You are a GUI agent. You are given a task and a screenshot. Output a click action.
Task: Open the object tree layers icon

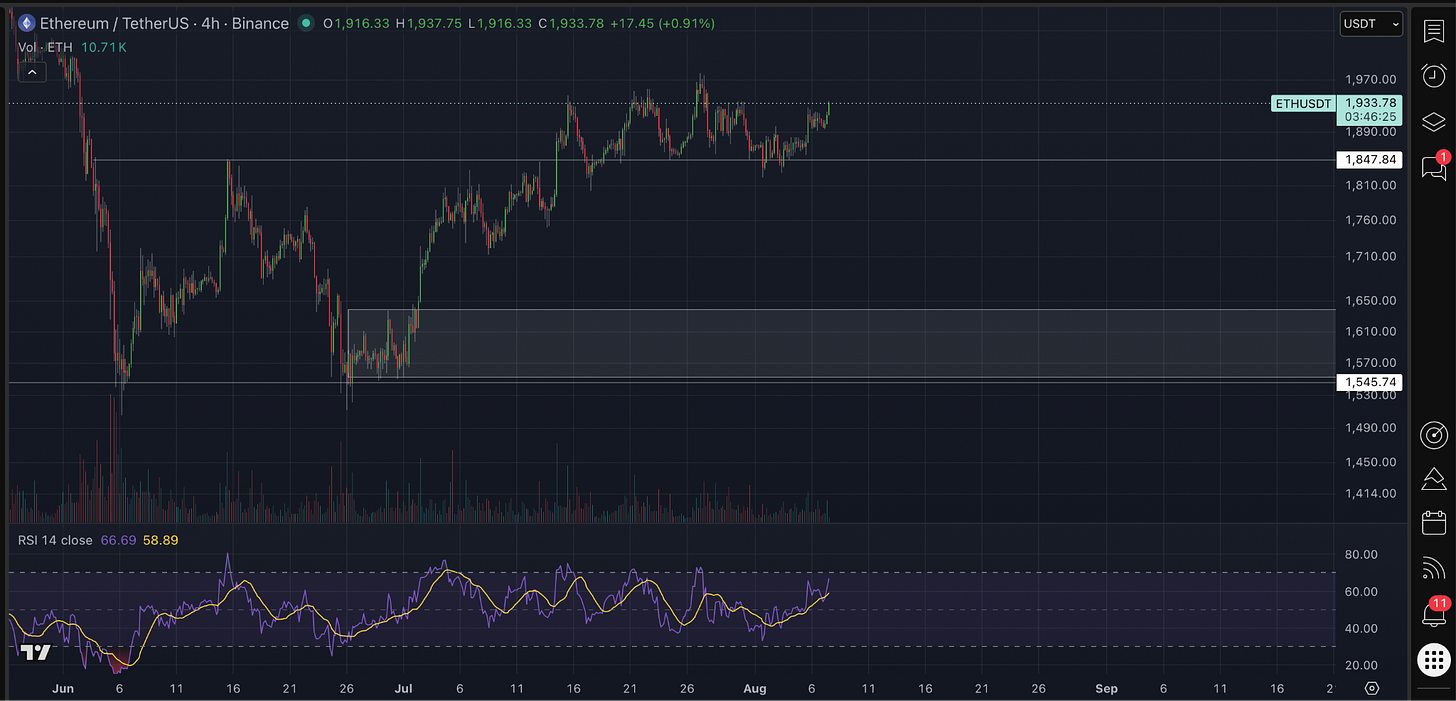tap(1433, 122)
